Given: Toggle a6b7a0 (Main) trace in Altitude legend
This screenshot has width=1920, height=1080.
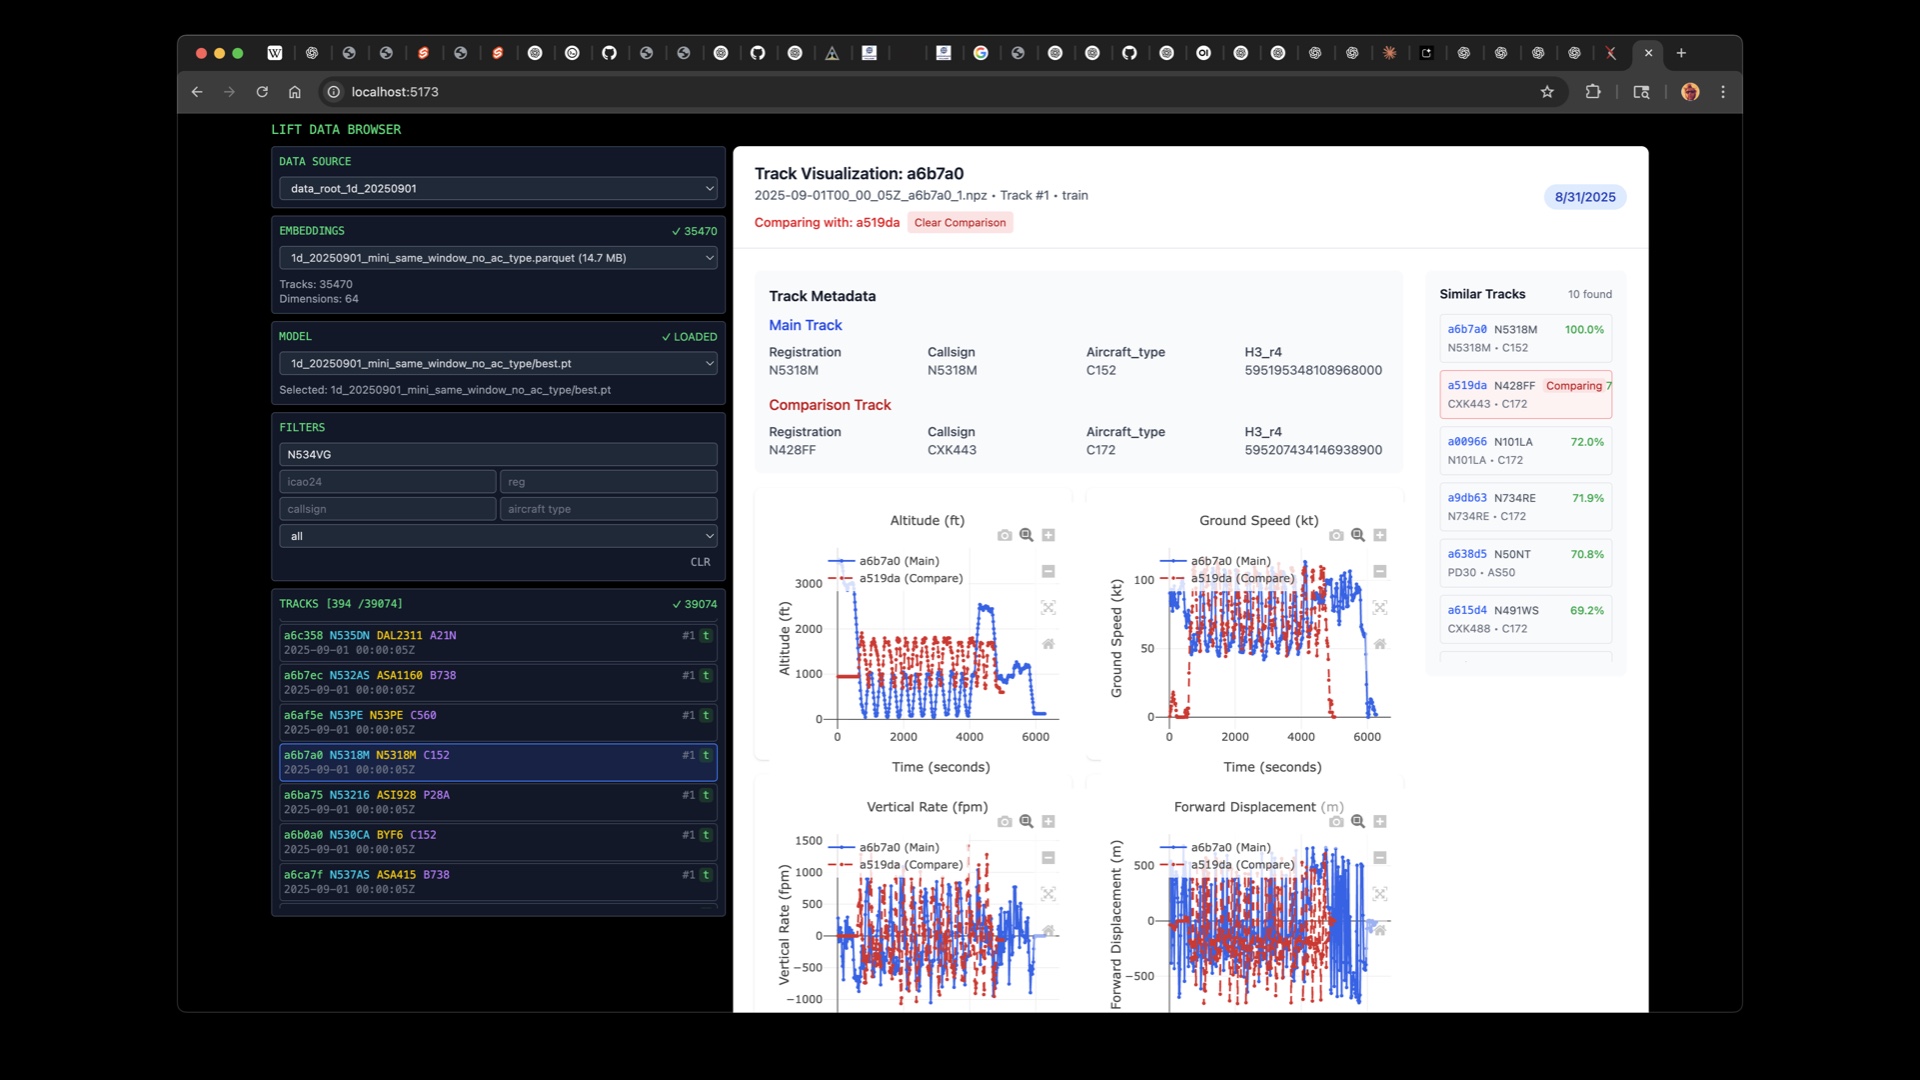Looking at the screenshot, I should [898, 561].
